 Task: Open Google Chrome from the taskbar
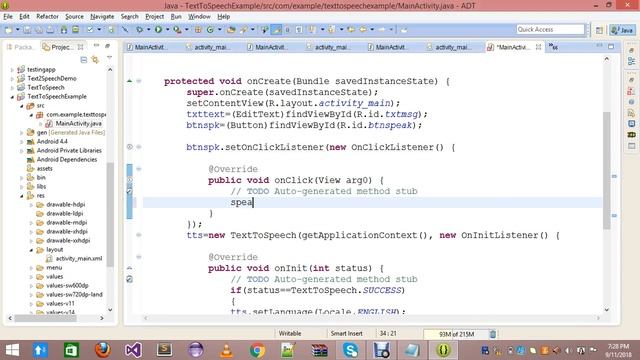[258, 350]
